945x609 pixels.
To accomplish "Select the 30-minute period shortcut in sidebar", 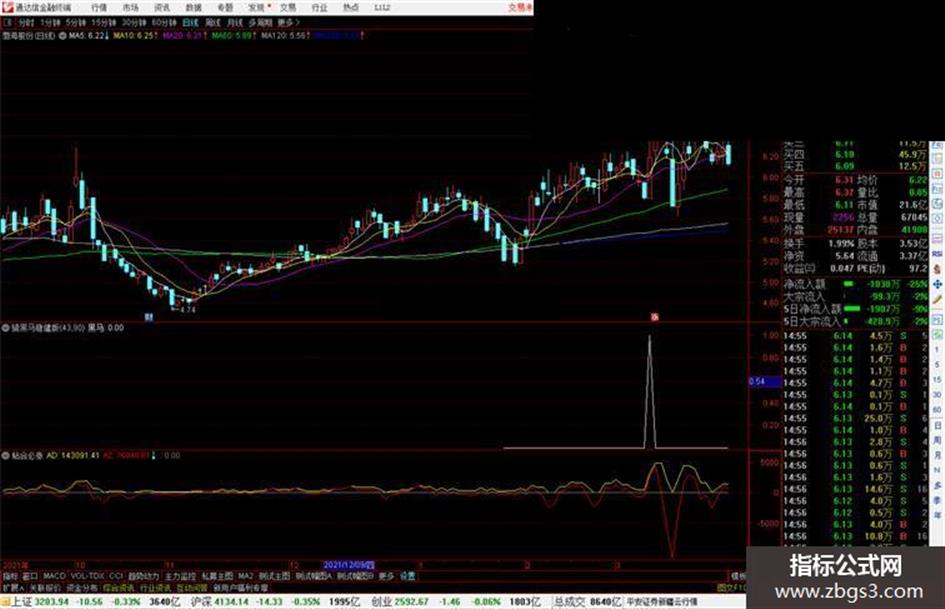I will (937, 394).
